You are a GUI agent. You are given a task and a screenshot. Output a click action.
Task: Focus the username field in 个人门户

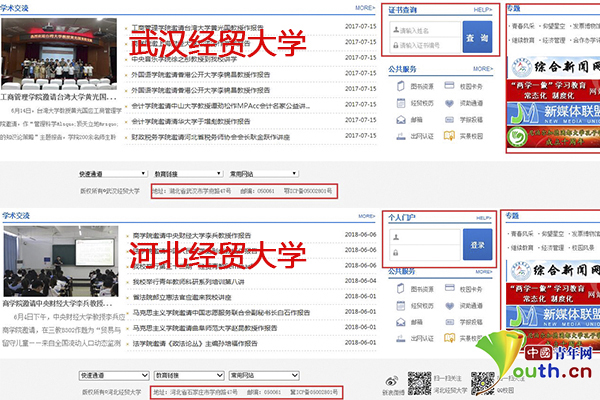[x=426, y=237]
